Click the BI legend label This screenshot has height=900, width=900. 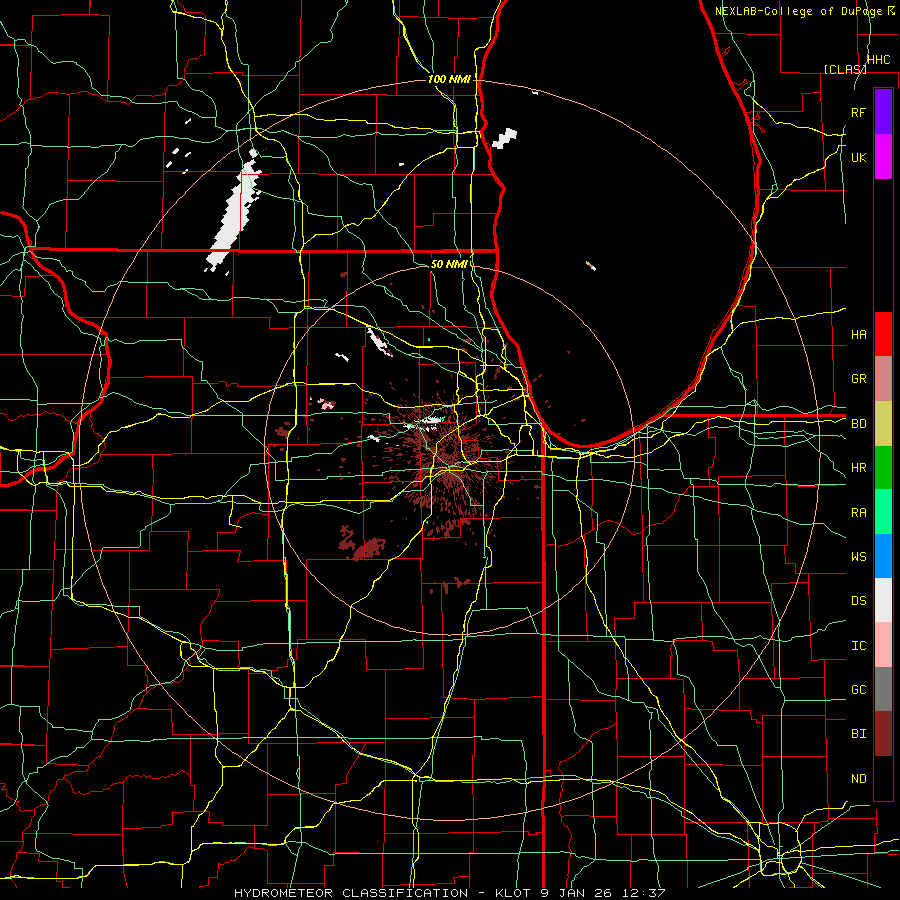click(858, 734)
